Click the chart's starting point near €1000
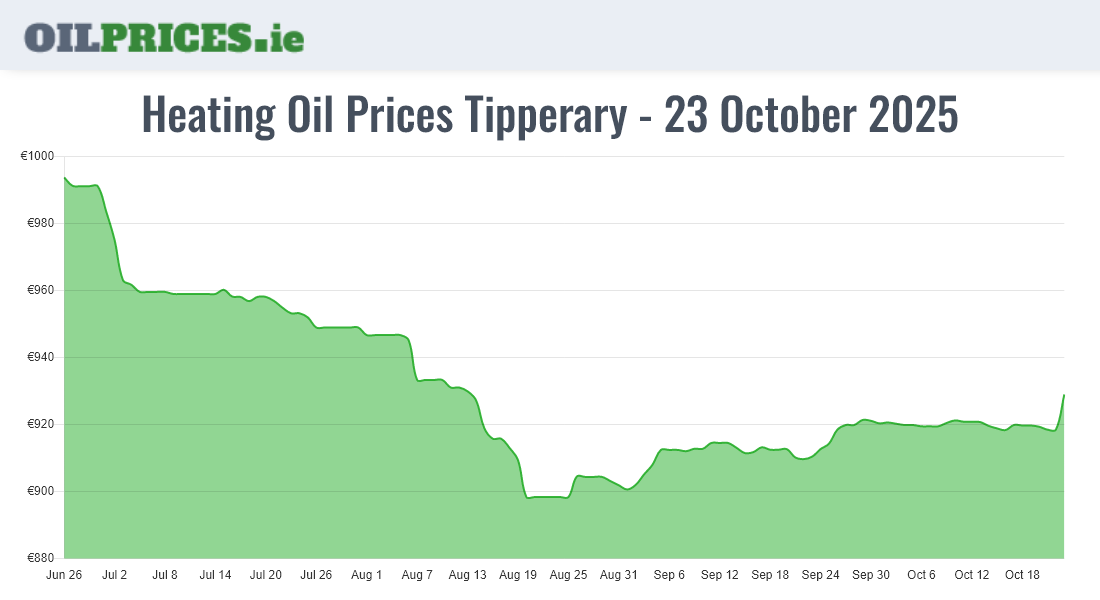 65,178
